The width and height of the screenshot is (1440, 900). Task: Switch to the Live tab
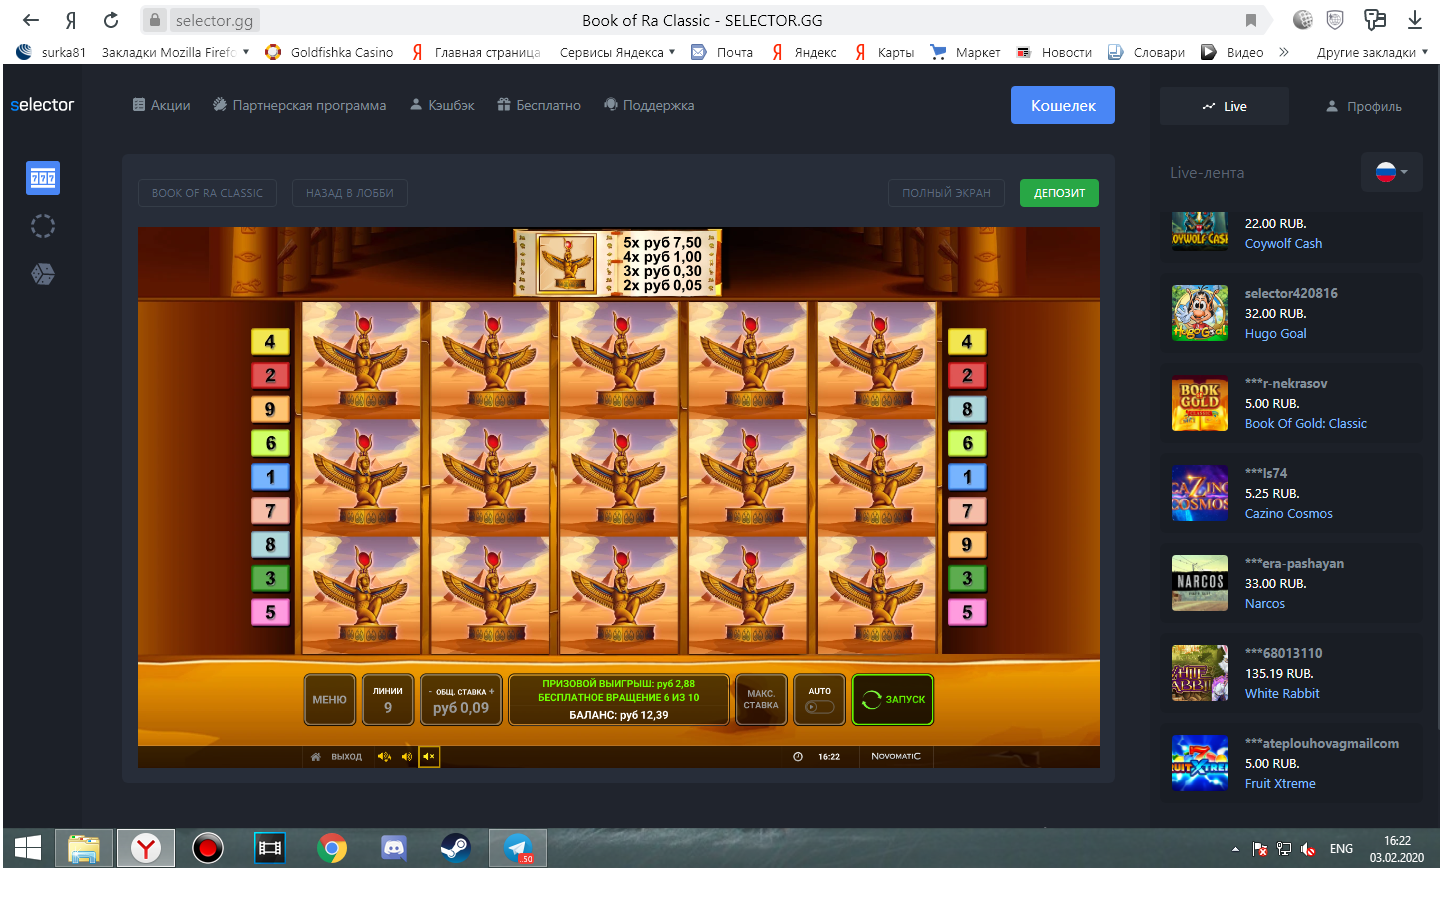(x=1225, y=106)
